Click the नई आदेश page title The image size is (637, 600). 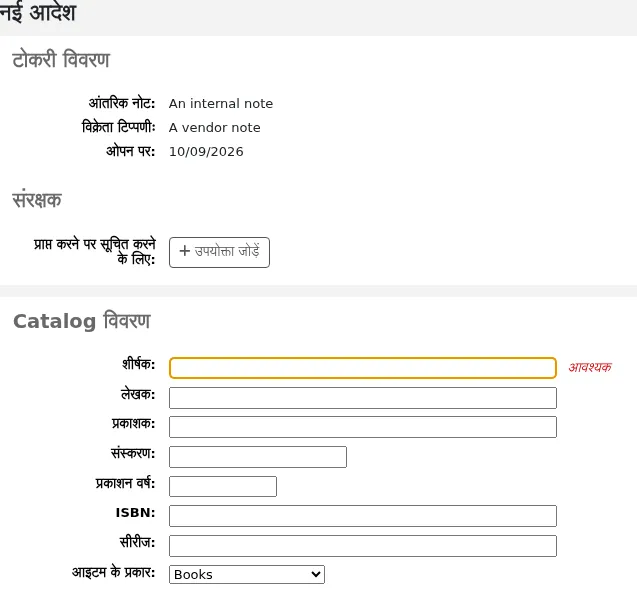38,12
